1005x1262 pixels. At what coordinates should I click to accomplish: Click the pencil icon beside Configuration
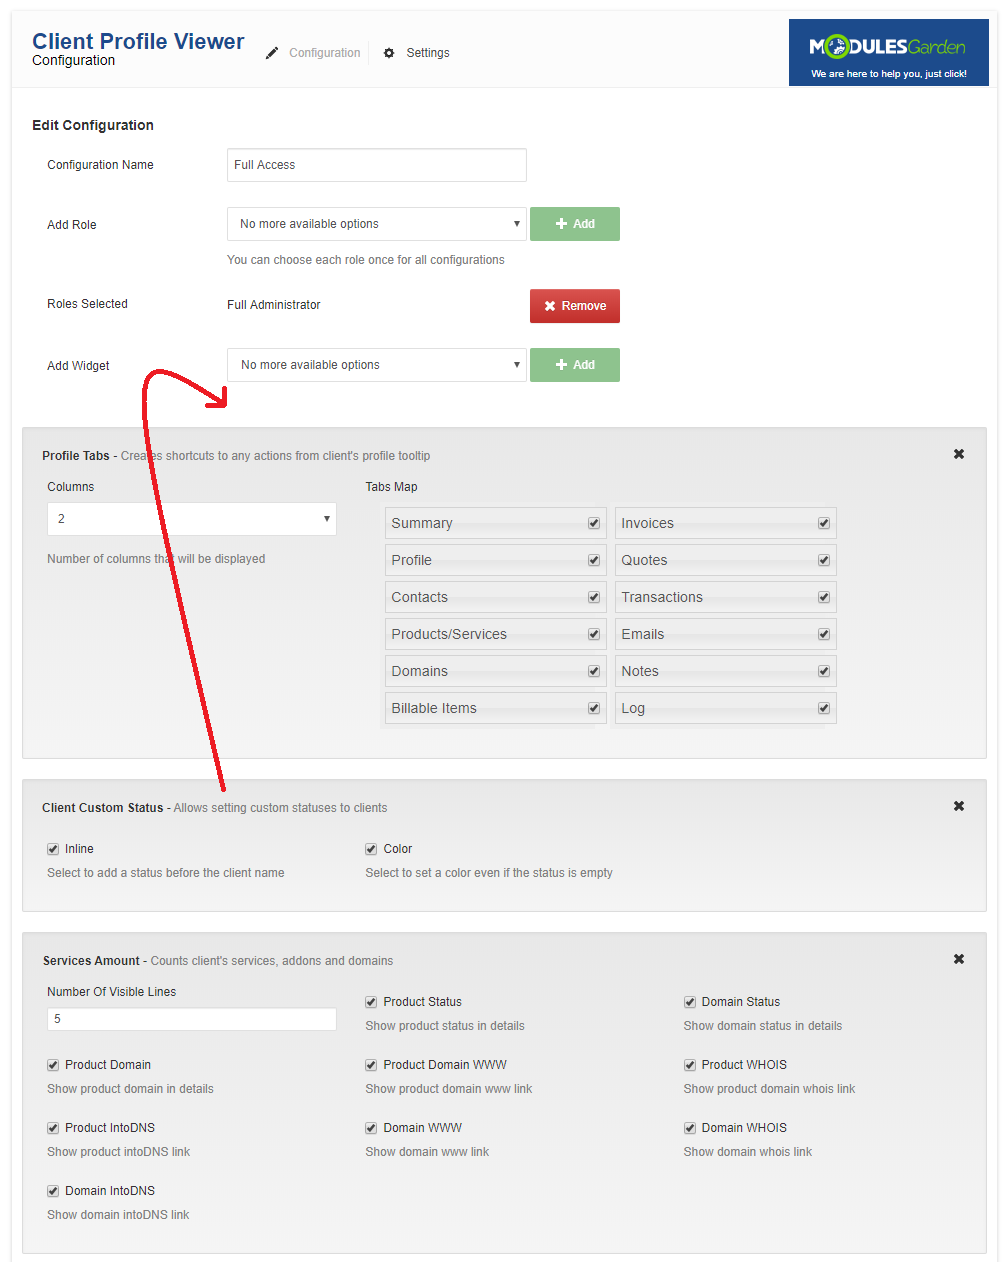point(272,53)
